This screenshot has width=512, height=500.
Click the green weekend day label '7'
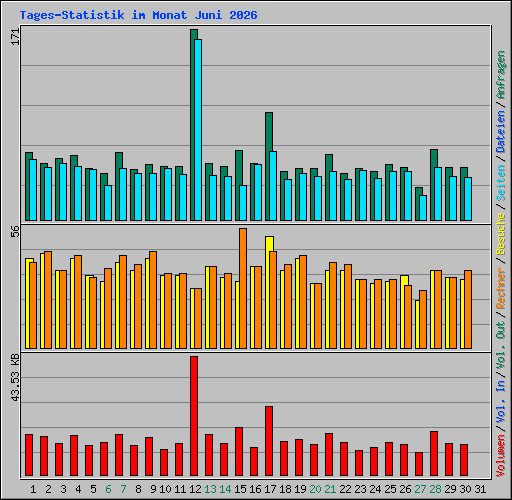[x=123, y=489]
